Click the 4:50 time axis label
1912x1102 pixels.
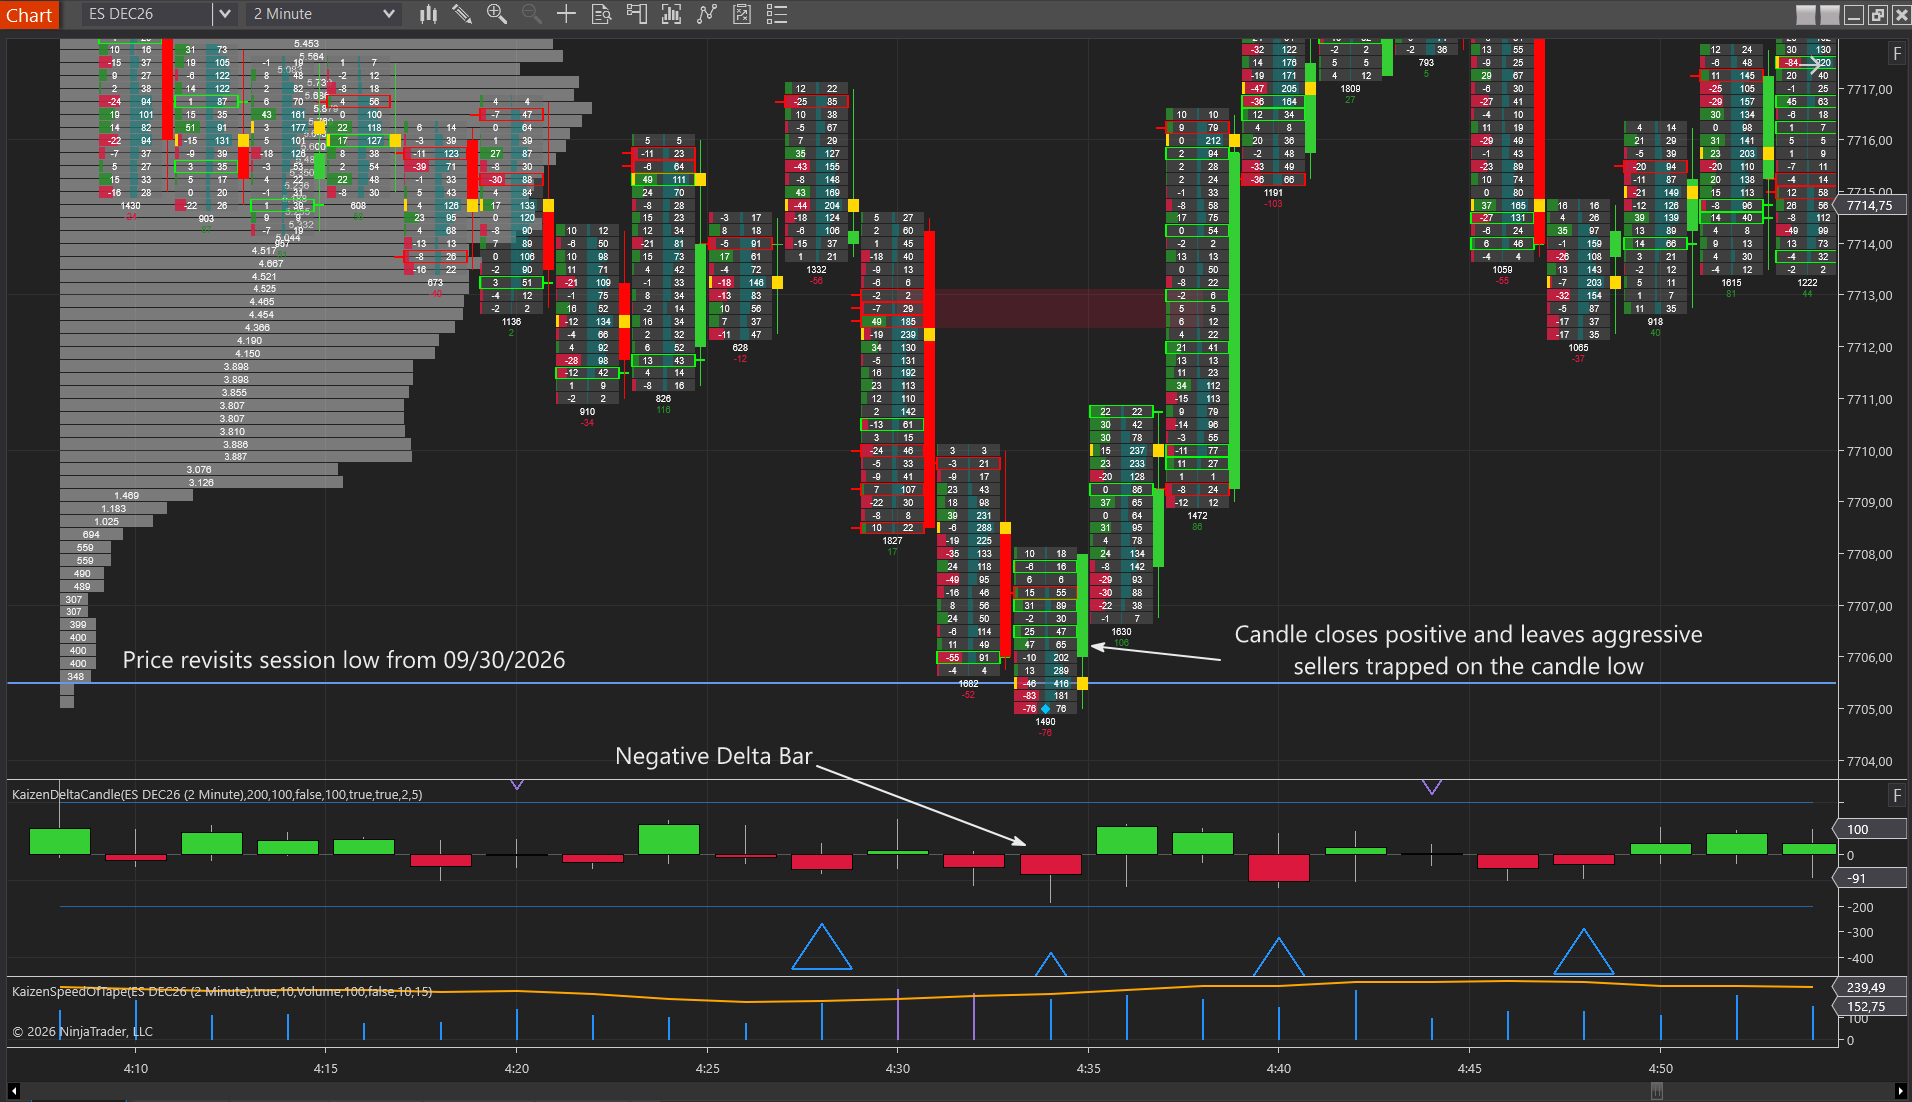pyautogui.click(x=1660, y=1068)
